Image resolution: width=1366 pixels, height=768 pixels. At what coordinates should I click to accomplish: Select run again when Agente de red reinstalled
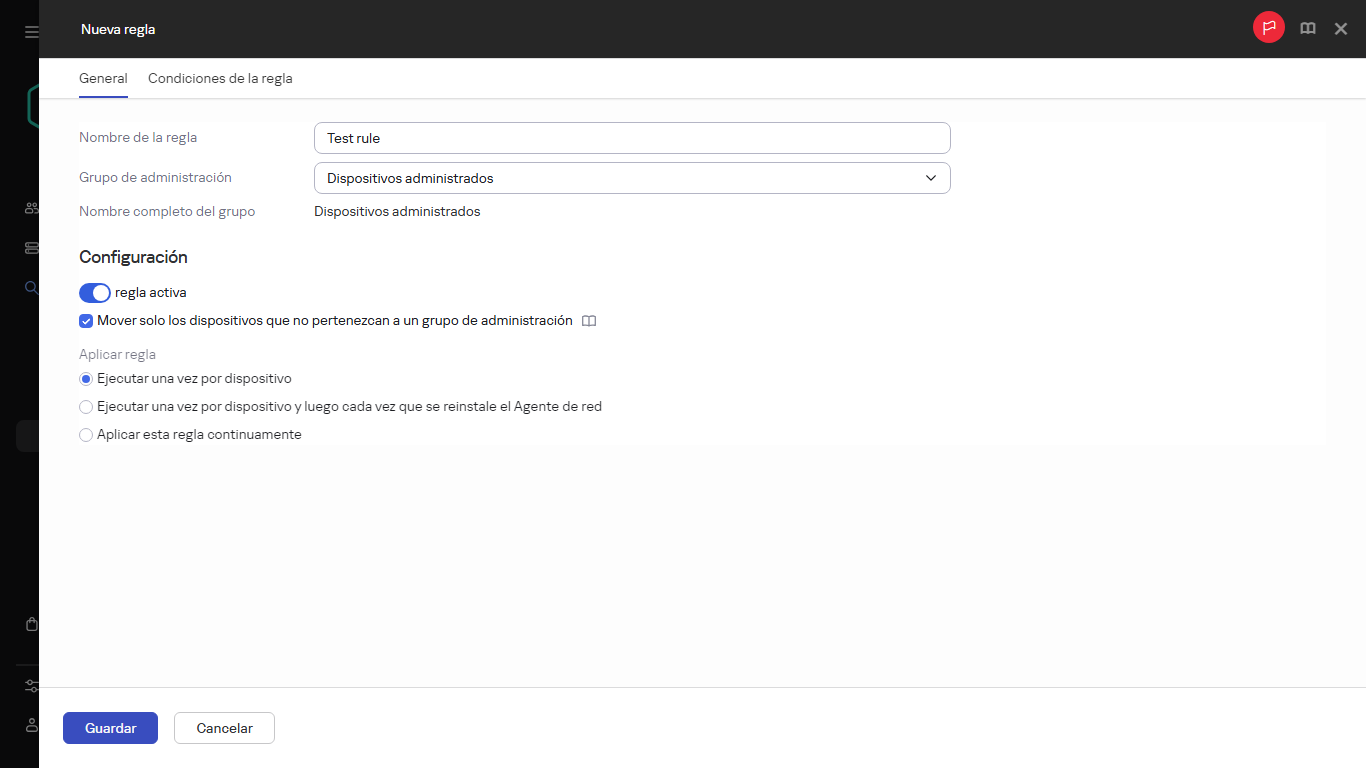pyautogui.click(x=86, y=407)
